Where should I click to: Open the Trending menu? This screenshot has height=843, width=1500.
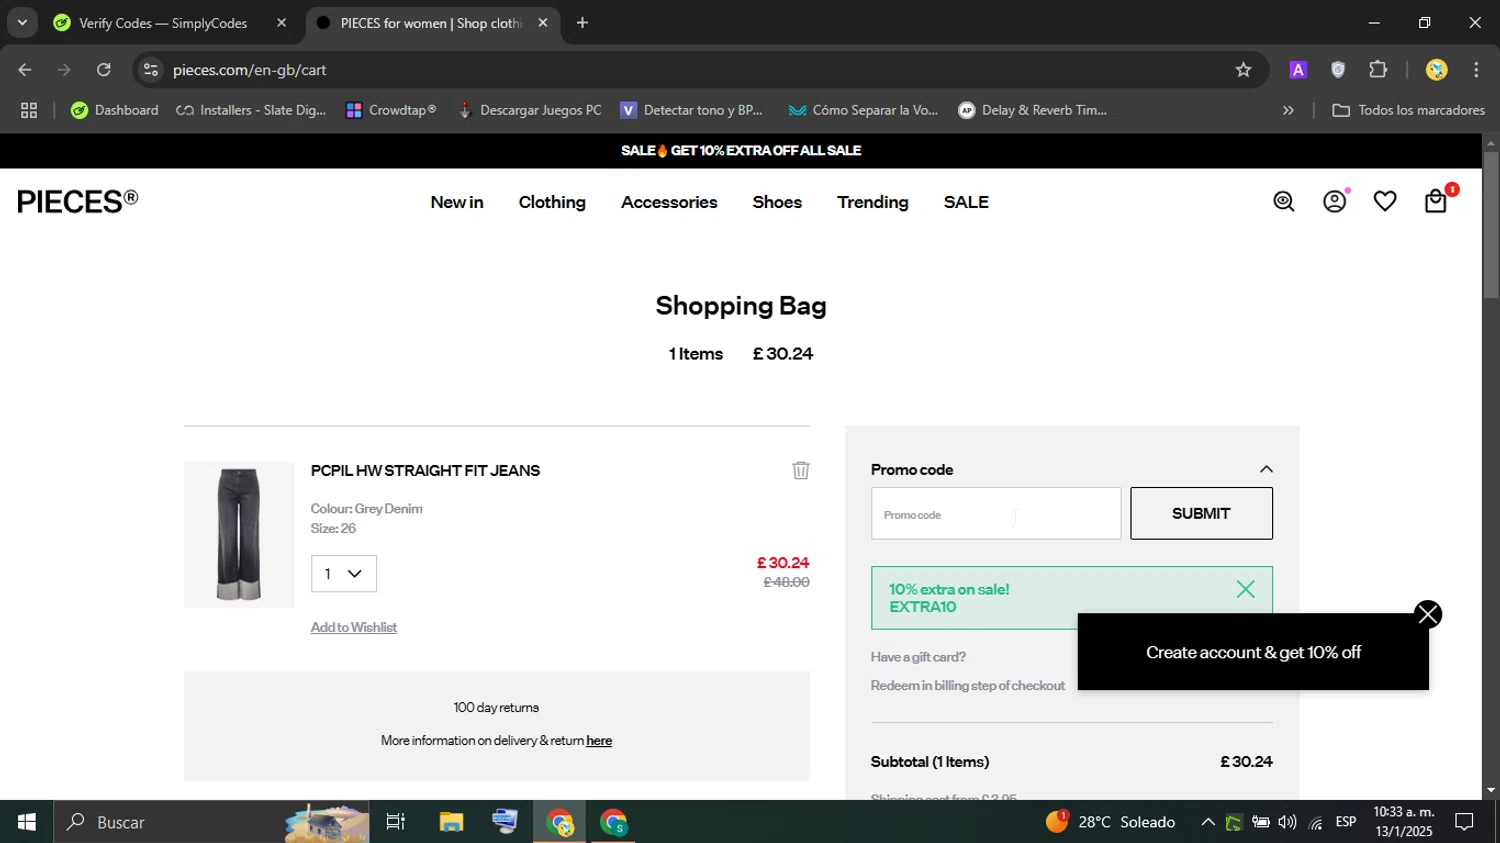point(873,202)
